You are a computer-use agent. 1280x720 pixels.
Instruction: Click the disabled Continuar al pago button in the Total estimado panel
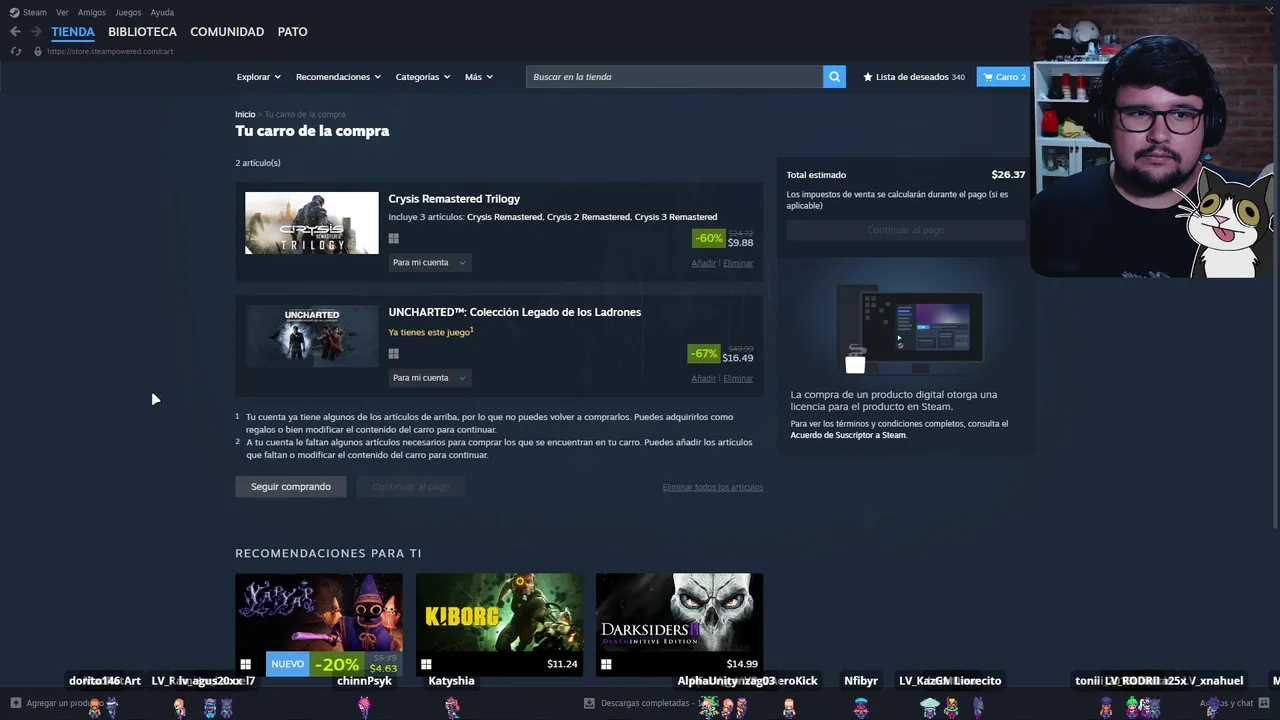click(906, 230)
